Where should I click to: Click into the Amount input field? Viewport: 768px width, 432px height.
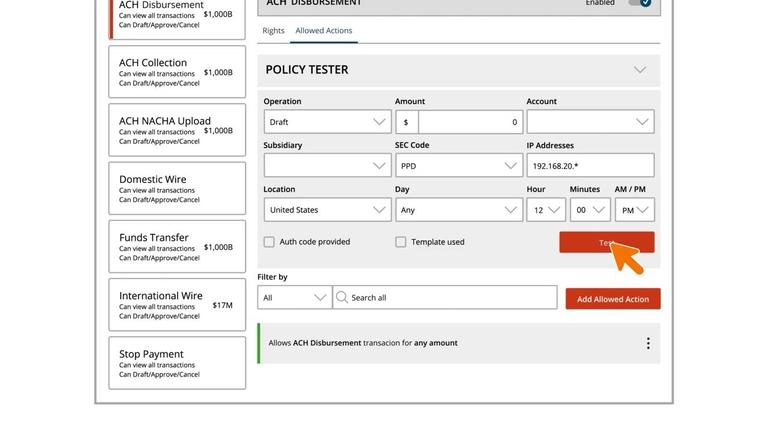tap(471, 122)
